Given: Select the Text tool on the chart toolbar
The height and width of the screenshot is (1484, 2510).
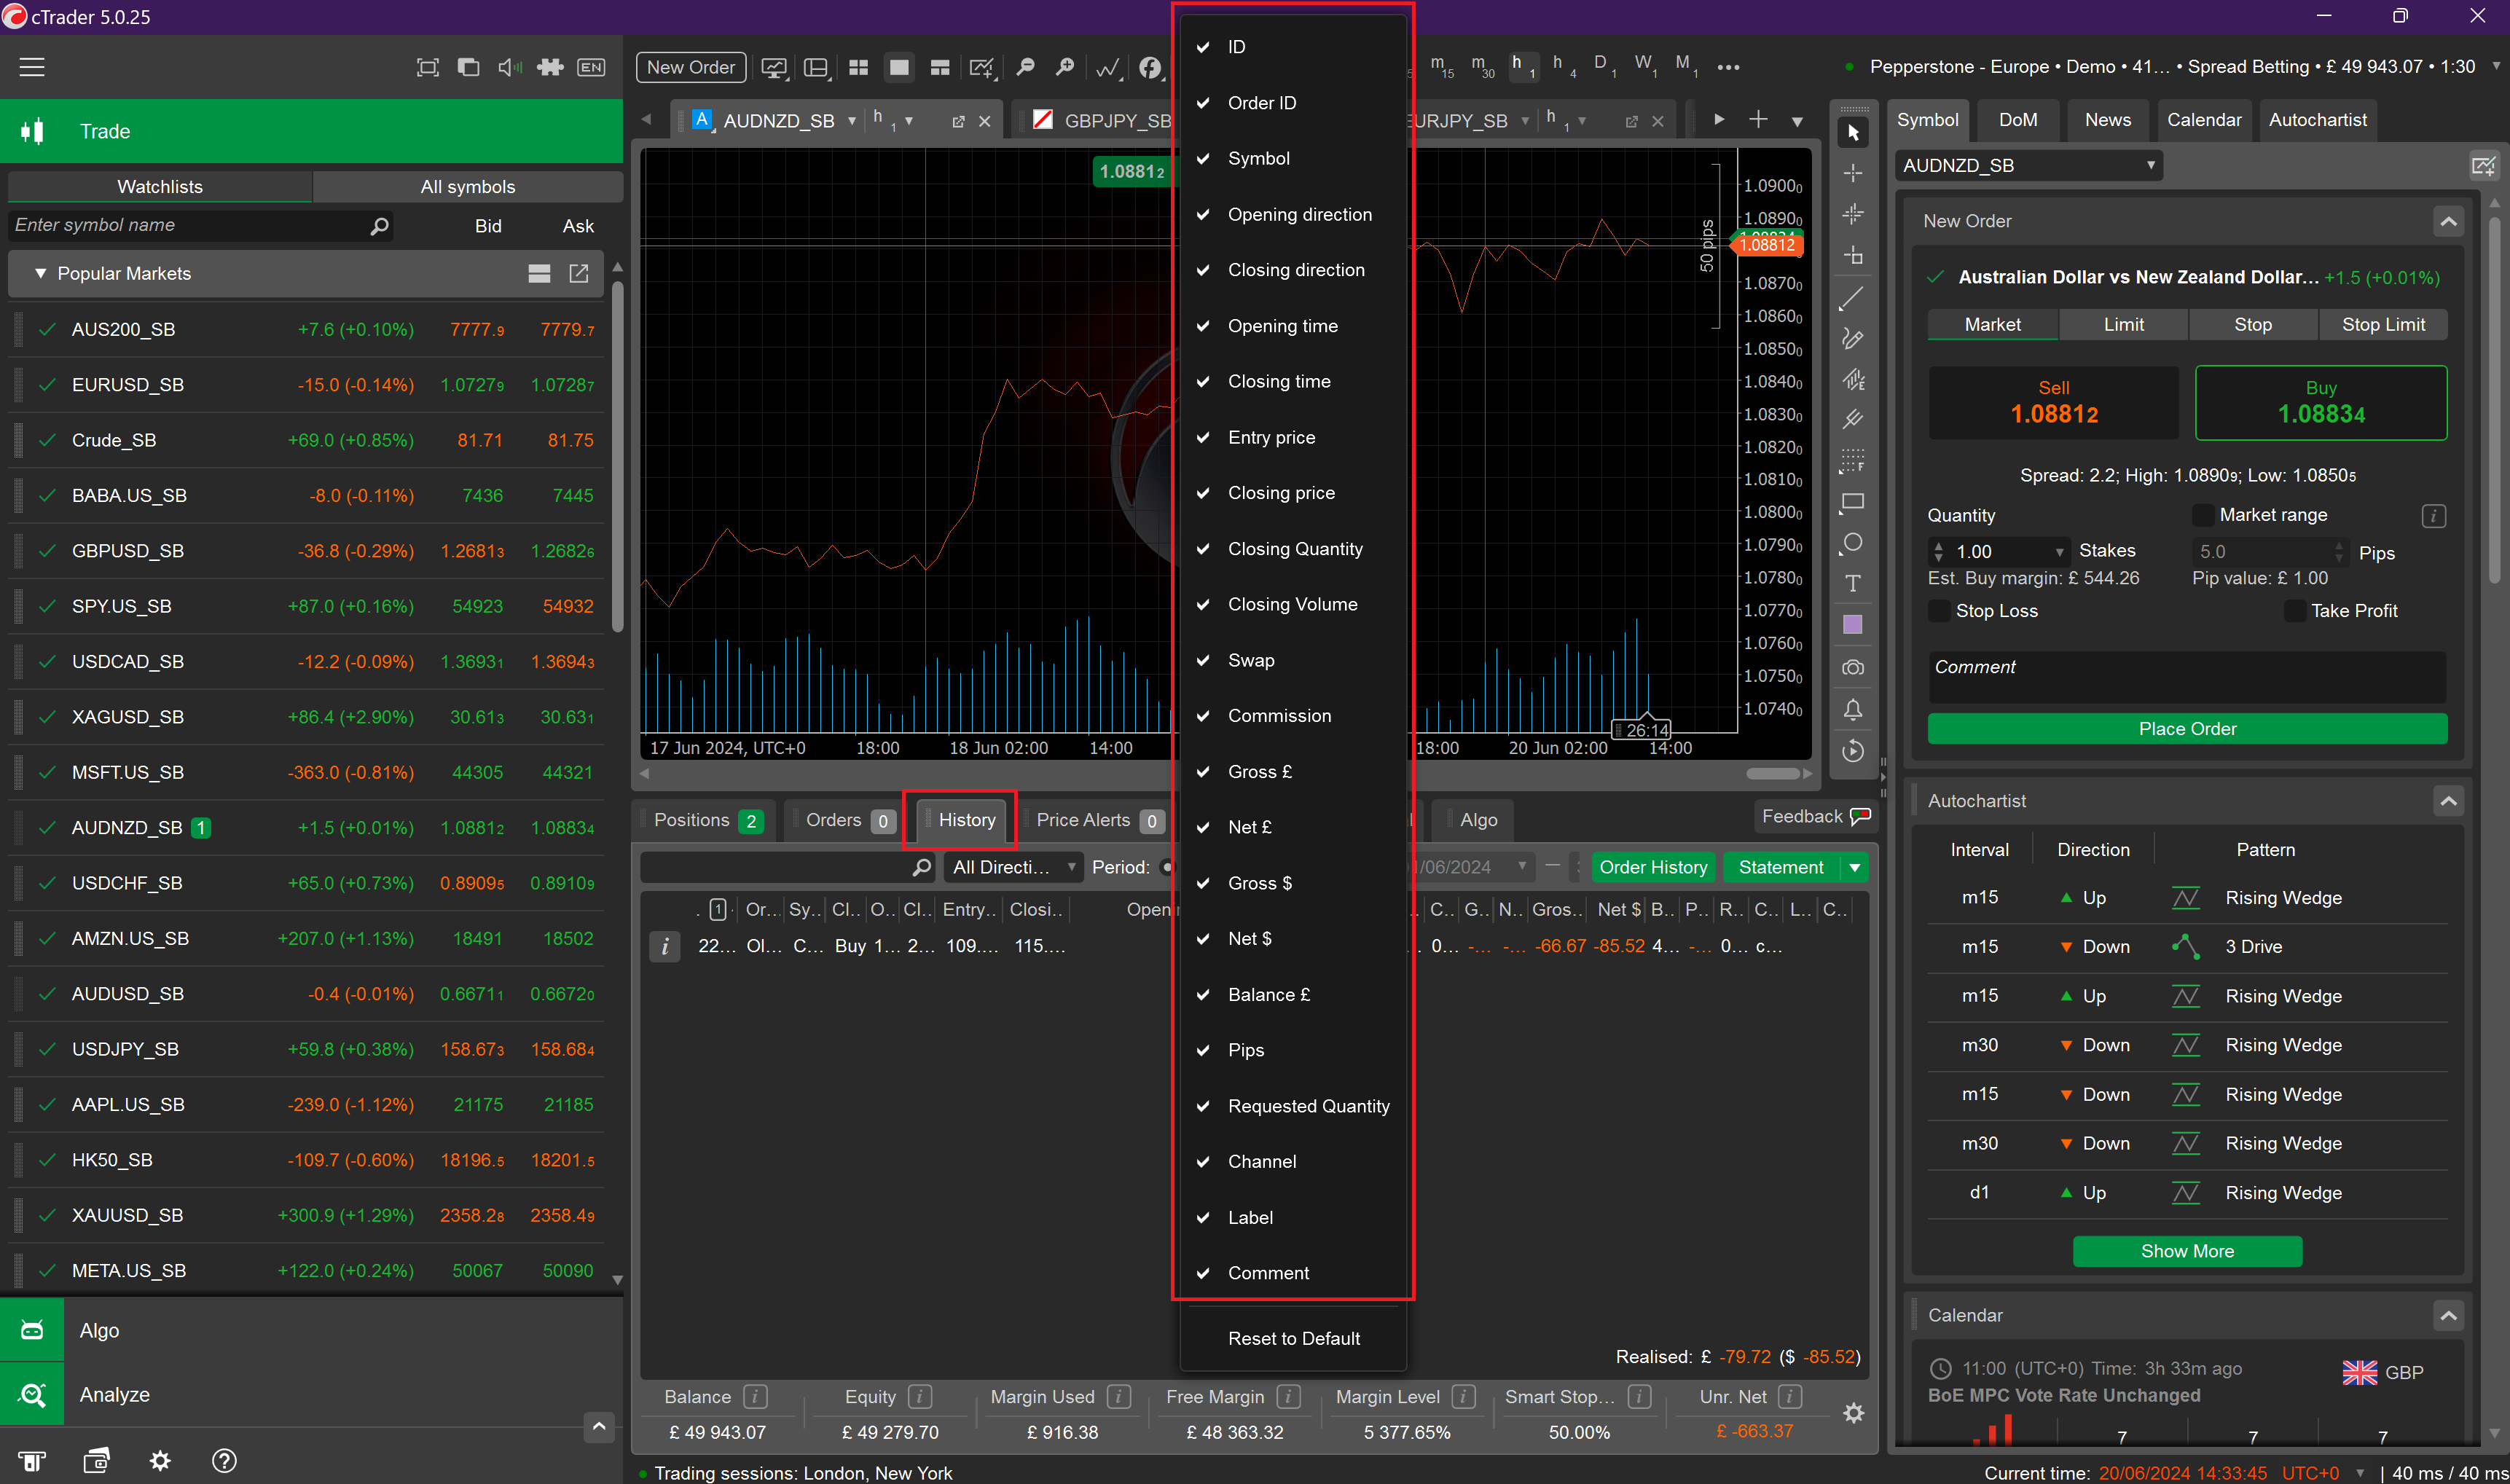Looking at the screenshot, I should point(1853,583).
